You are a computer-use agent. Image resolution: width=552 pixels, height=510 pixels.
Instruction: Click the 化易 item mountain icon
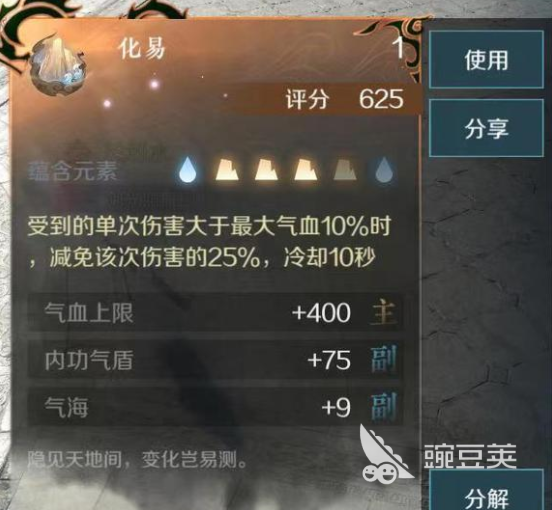58,65
